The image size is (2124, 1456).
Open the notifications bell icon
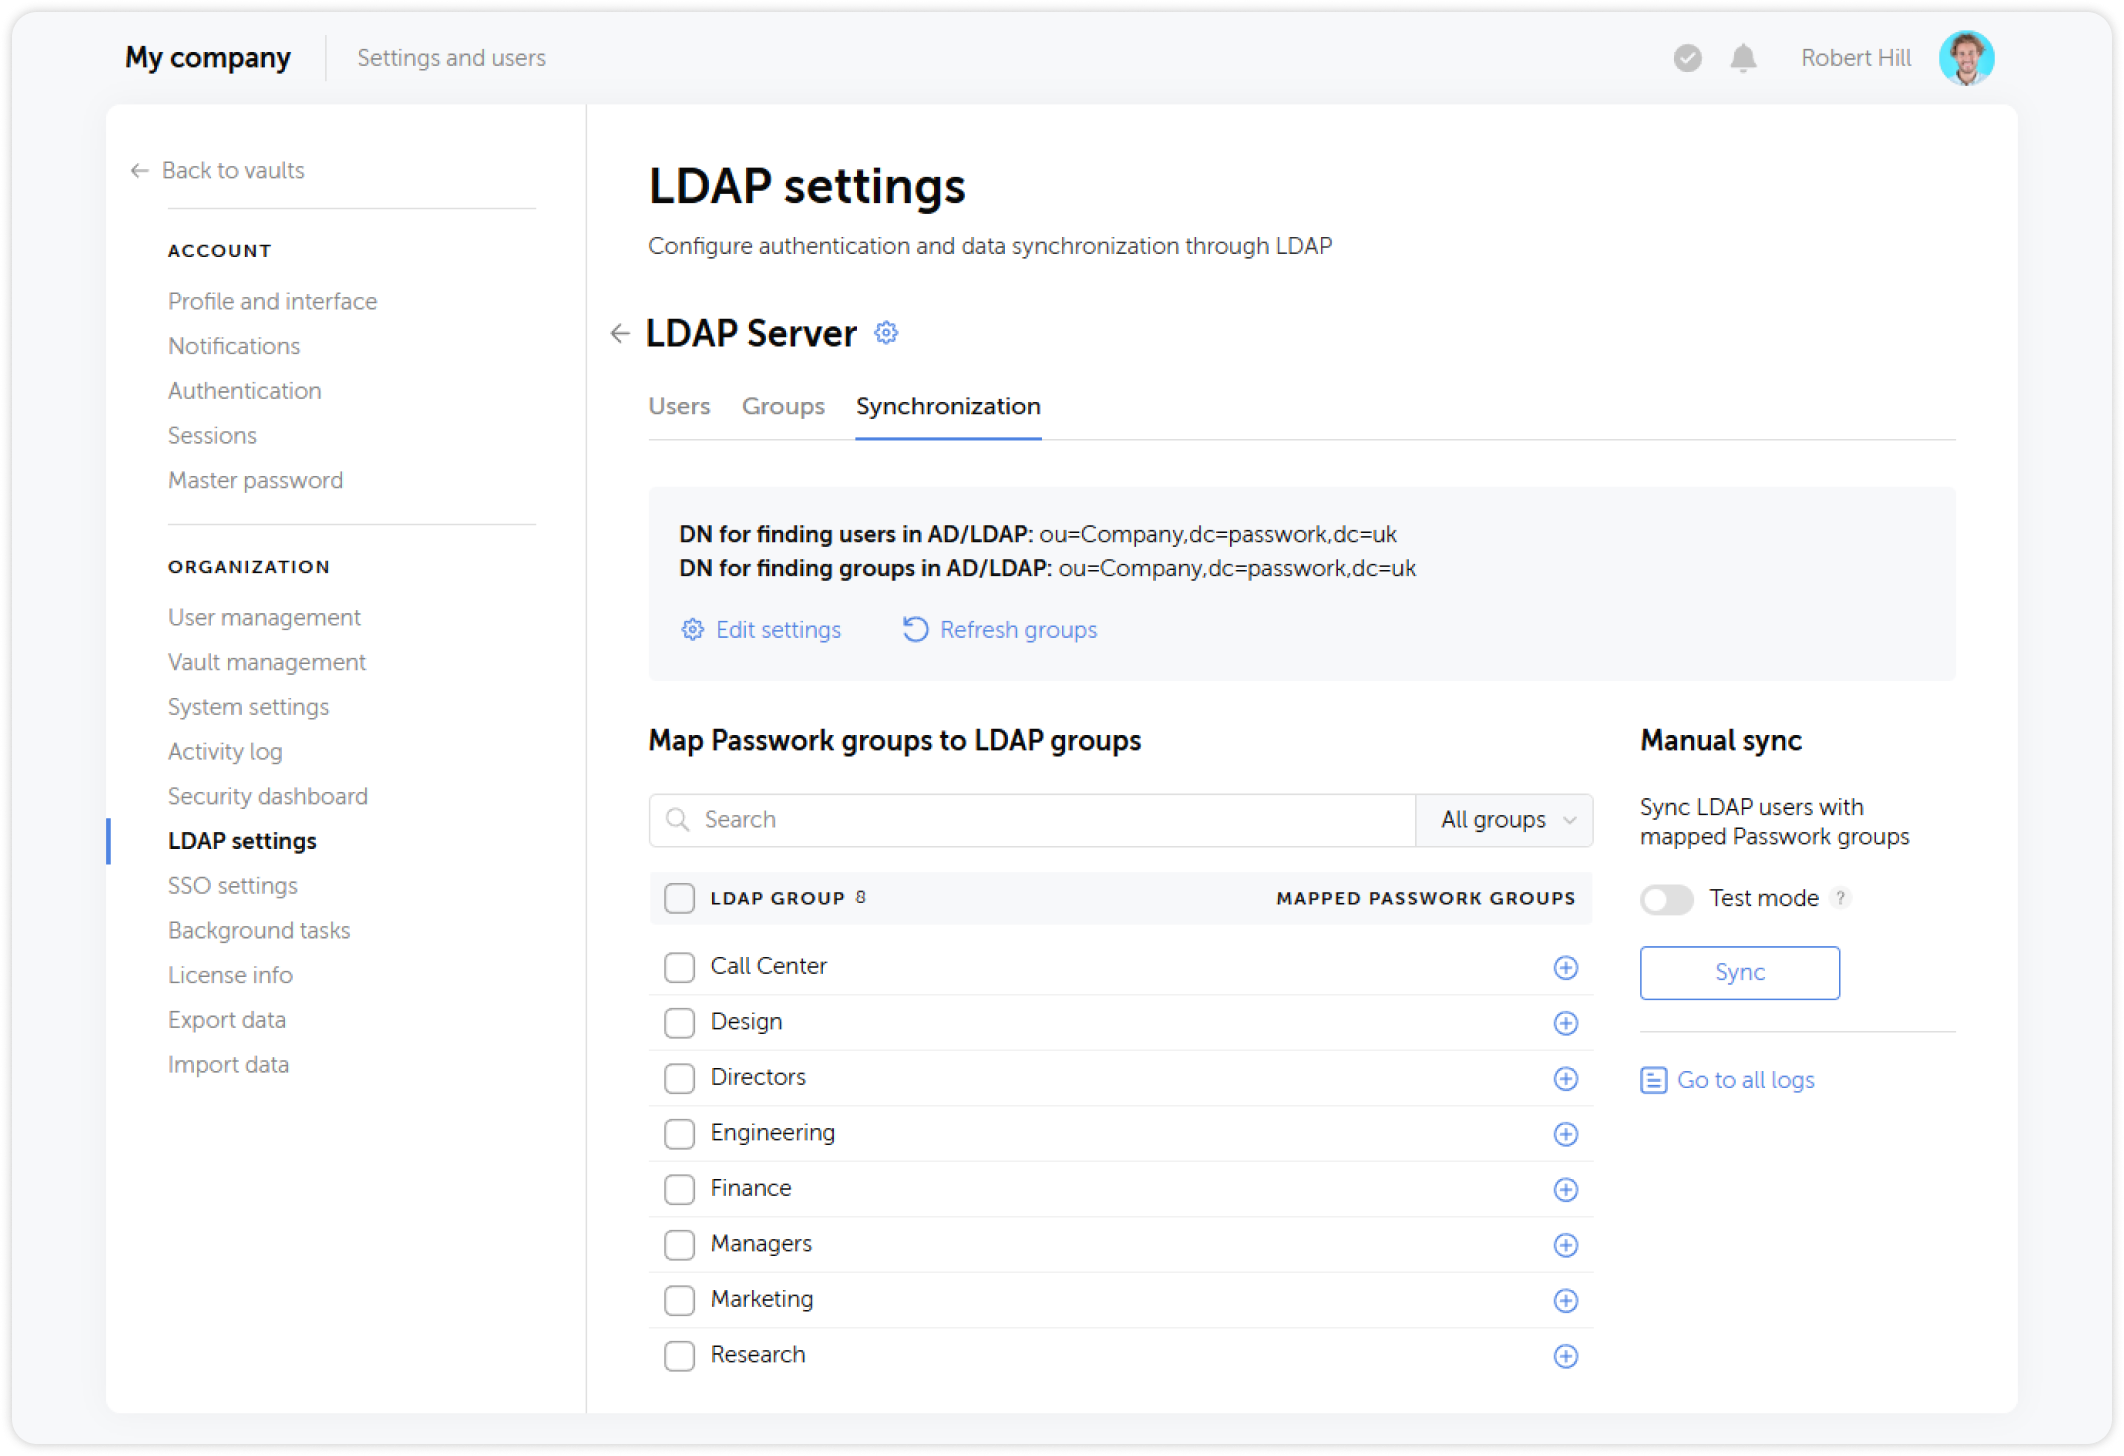(1743, 58)
